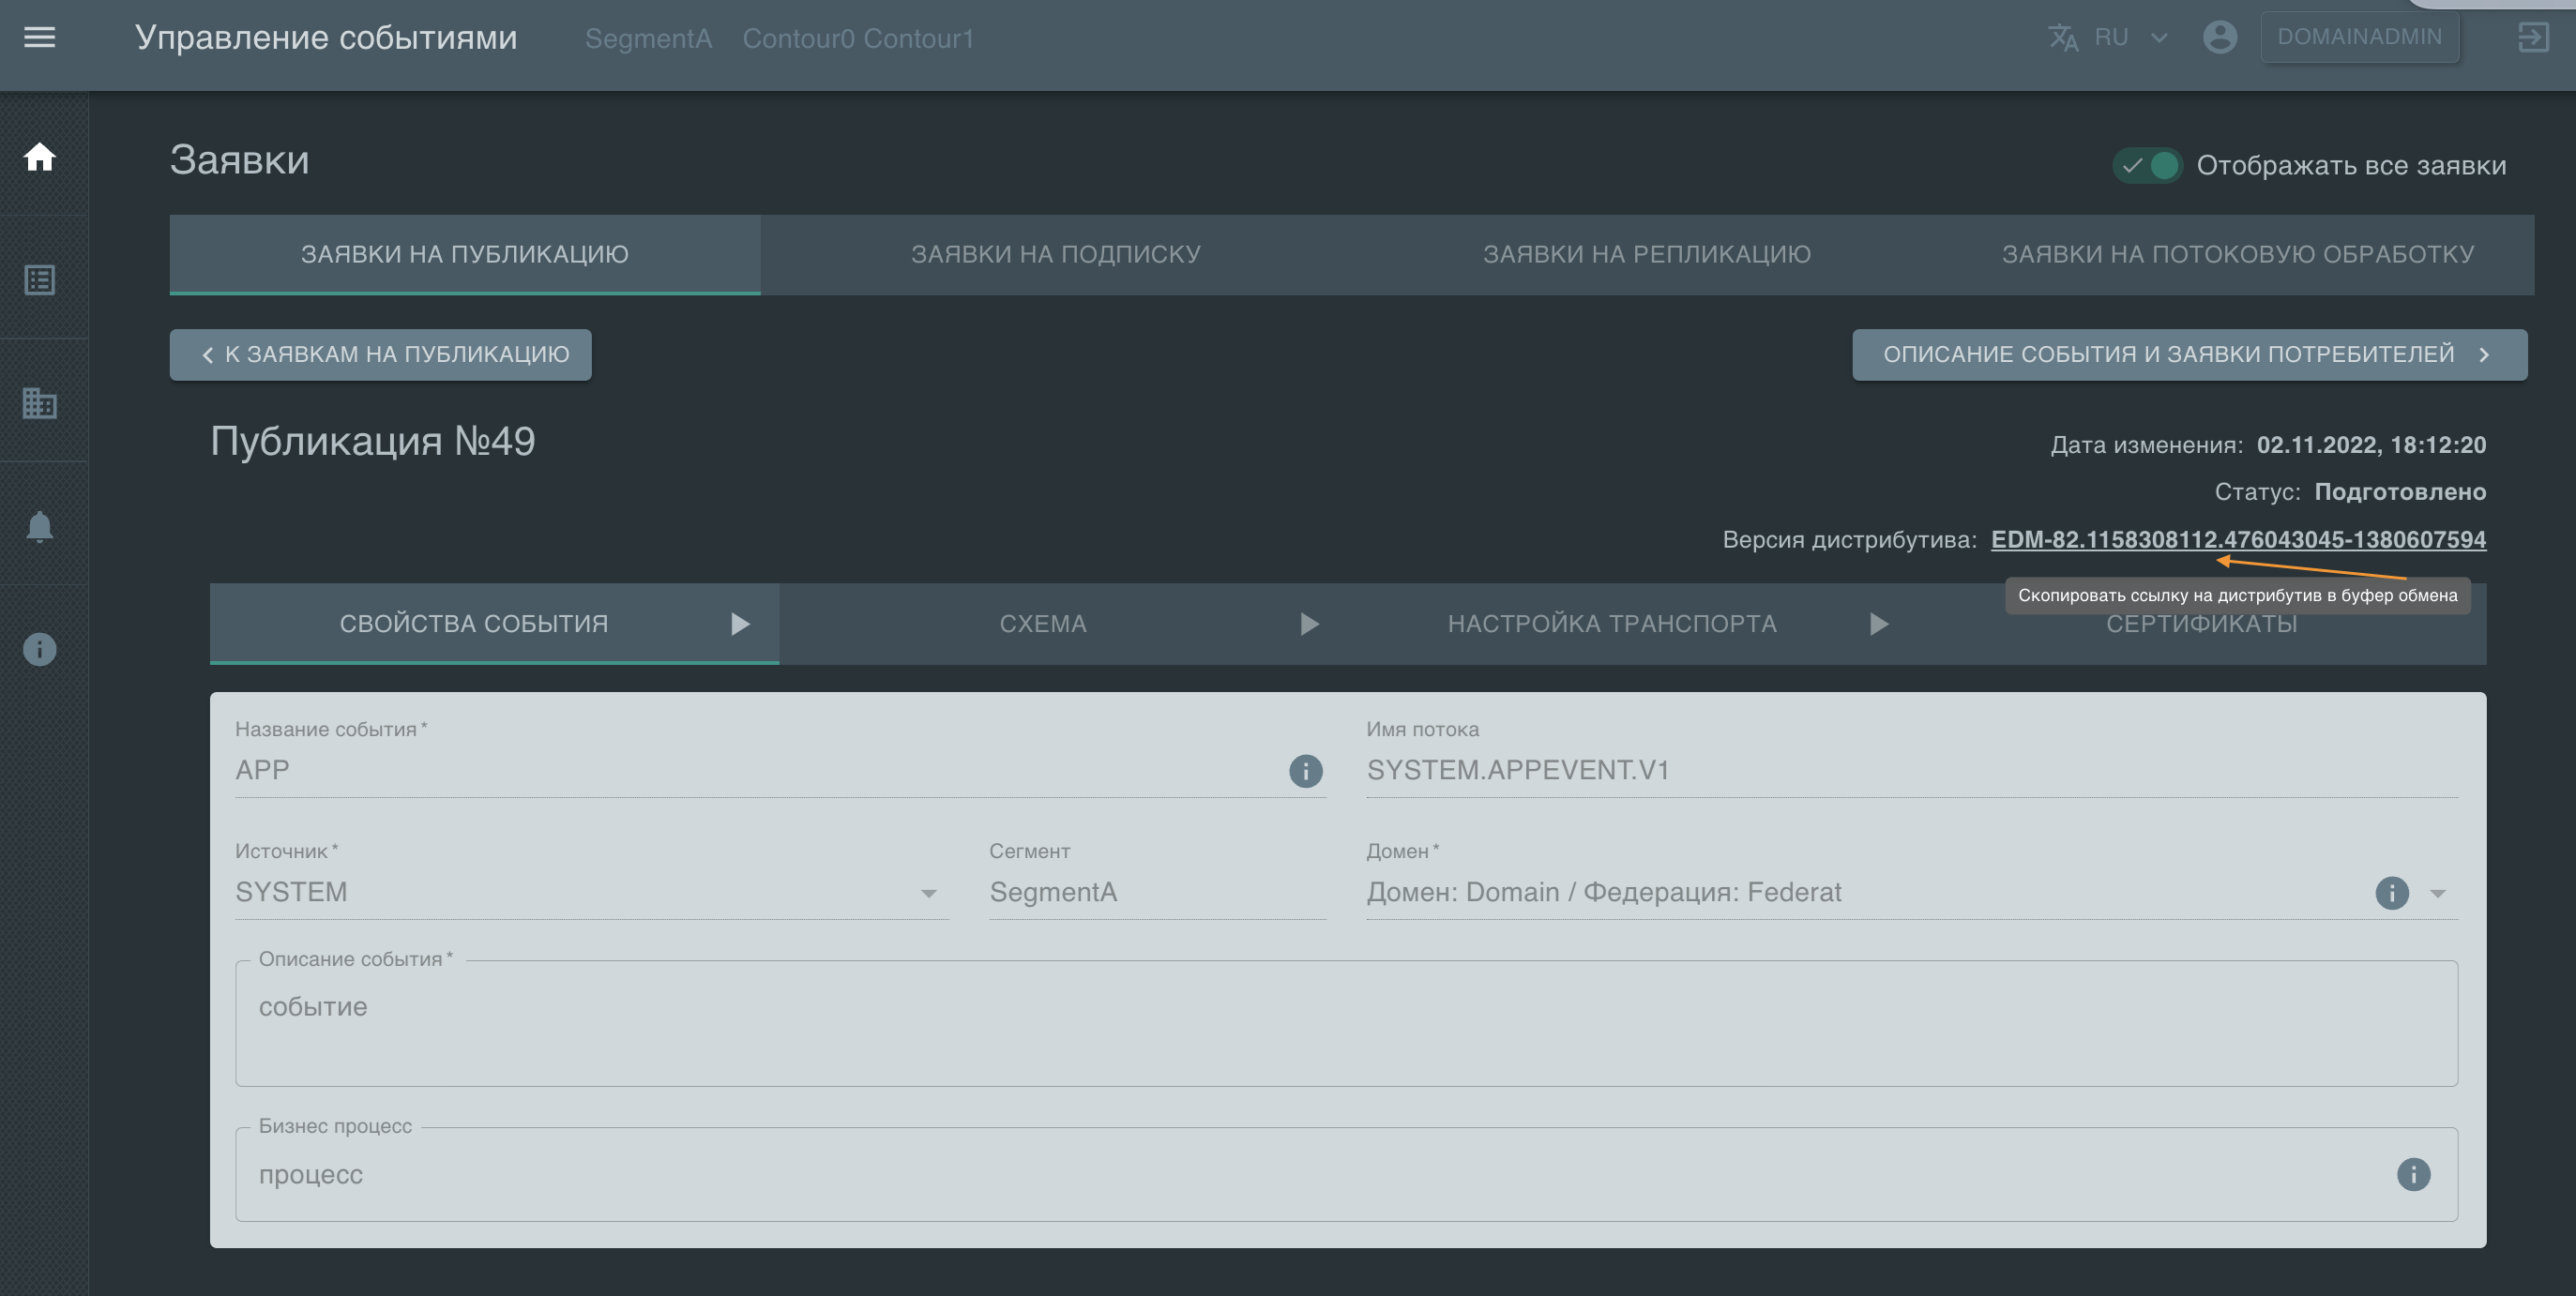Image resolution: width=2576 pixels, height=1296 pixels.
Task: Click the EDM-82 distribution version link
Action: (x=2238, y=539)
